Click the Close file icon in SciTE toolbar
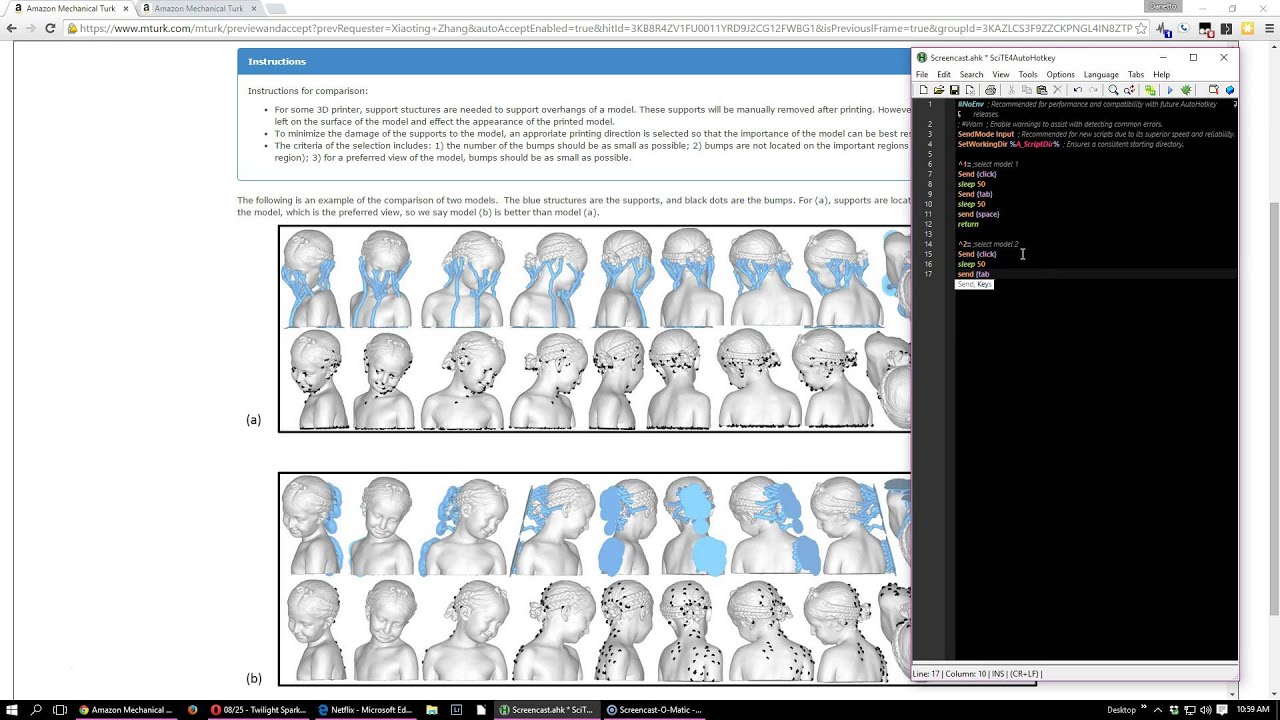Screen dimensions: 1280x720 coord(969,90)
